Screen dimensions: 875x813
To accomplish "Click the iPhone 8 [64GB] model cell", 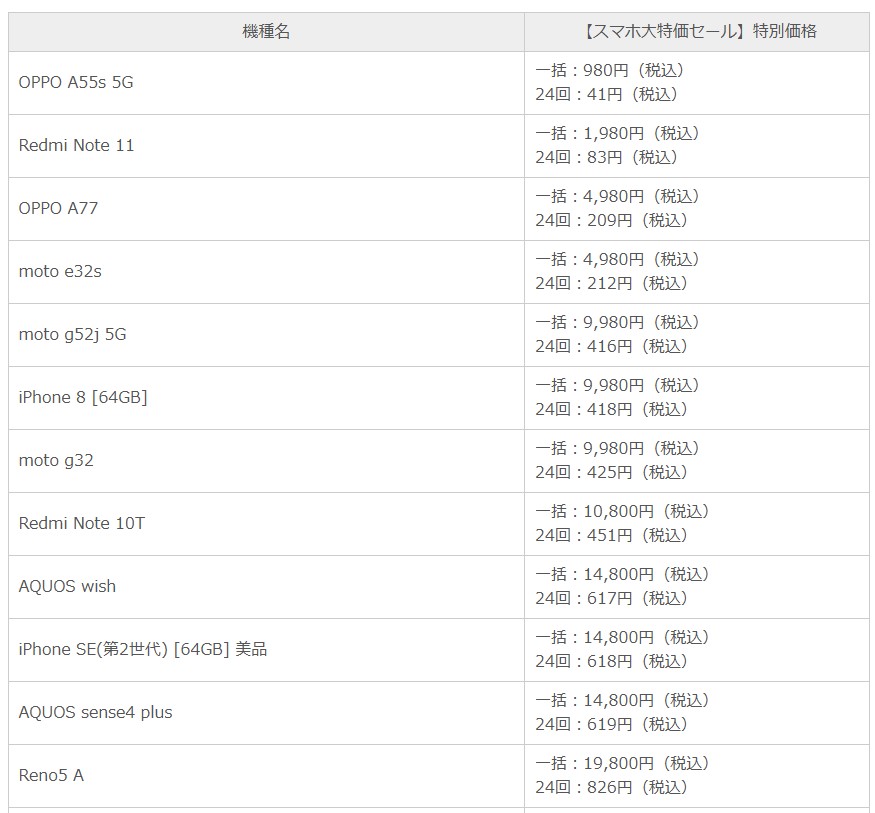I will click(83, 397).
